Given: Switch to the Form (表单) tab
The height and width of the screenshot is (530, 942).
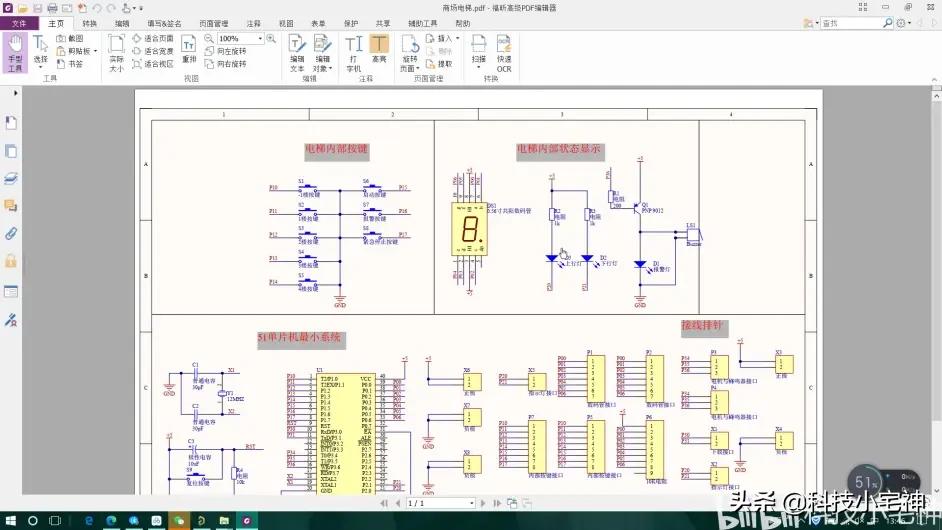Looking at the screenshot, I should click(x=318, y=23).
